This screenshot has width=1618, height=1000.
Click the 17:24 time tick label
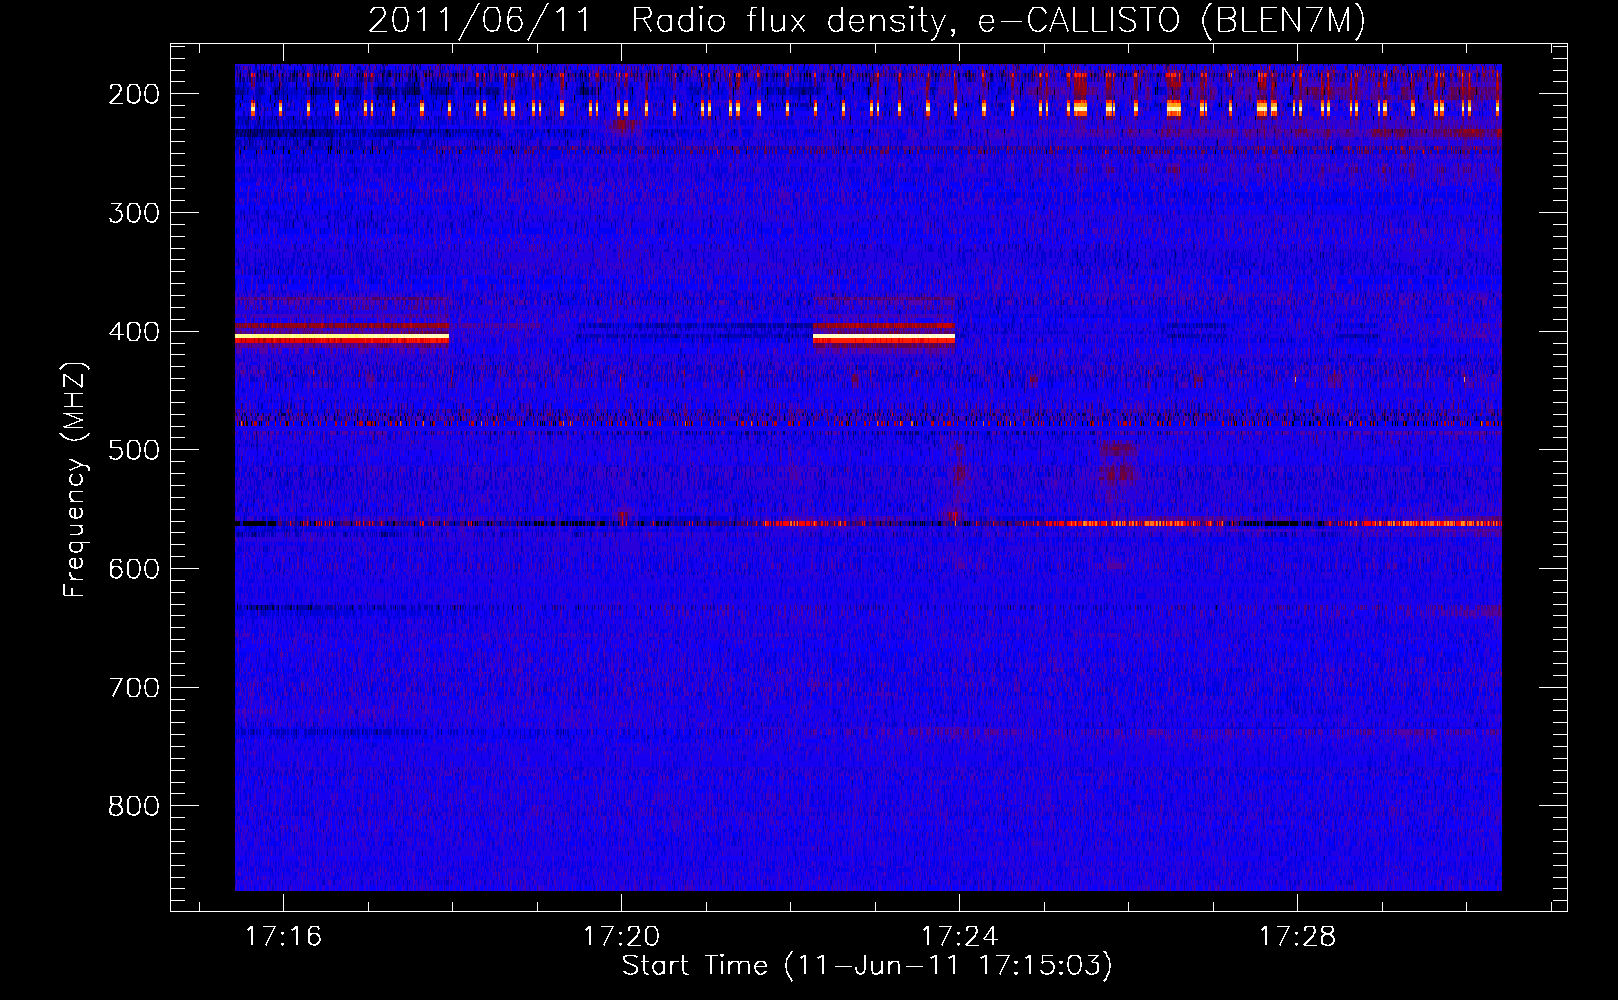959,937
